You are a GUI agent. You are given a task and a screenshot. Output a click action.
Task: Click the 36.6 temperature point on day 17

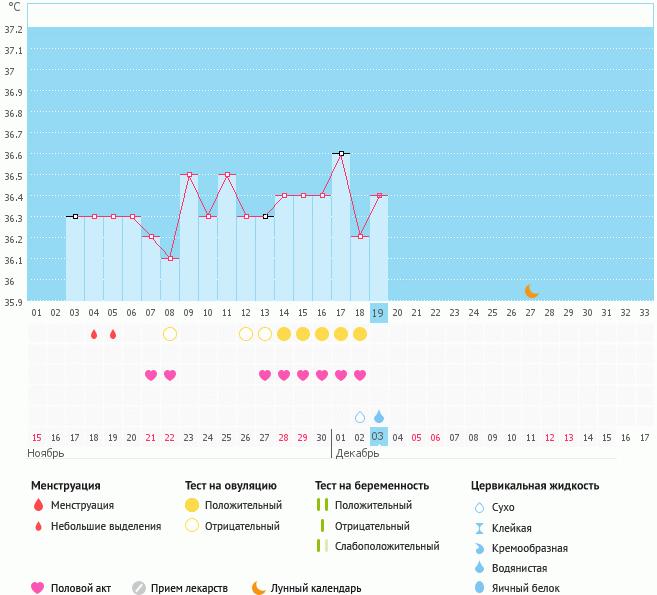click(x=341, y=154)
